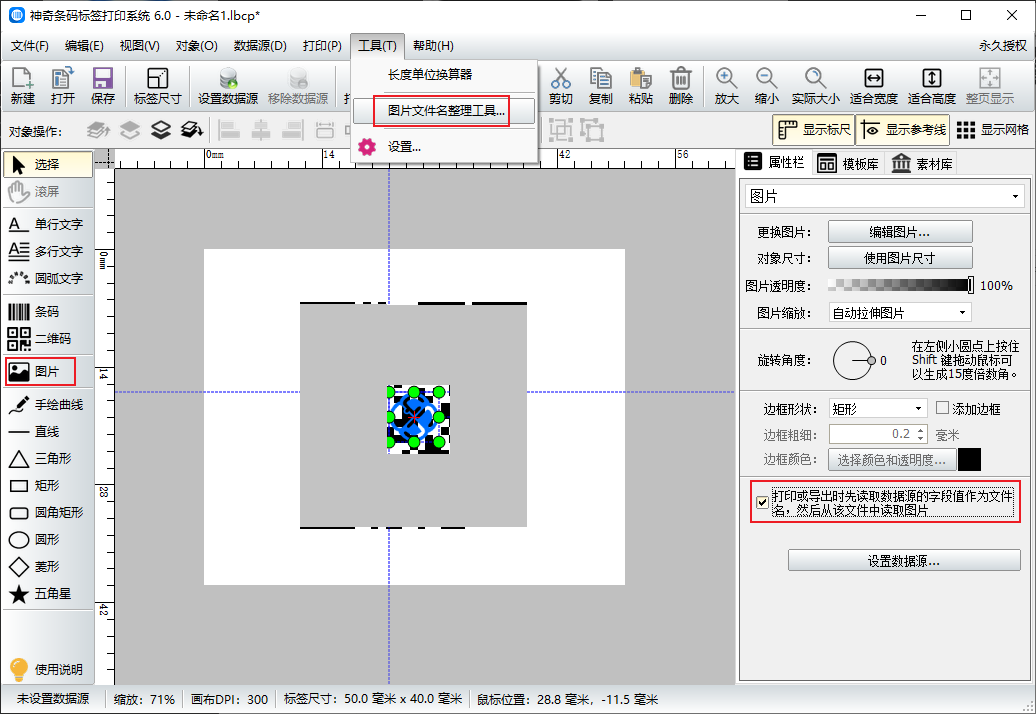Click the 复制 copy icon
Image resolution: width=1036 pixels, height=714 pixels.
pyautogui.click(x=601, y=86)
